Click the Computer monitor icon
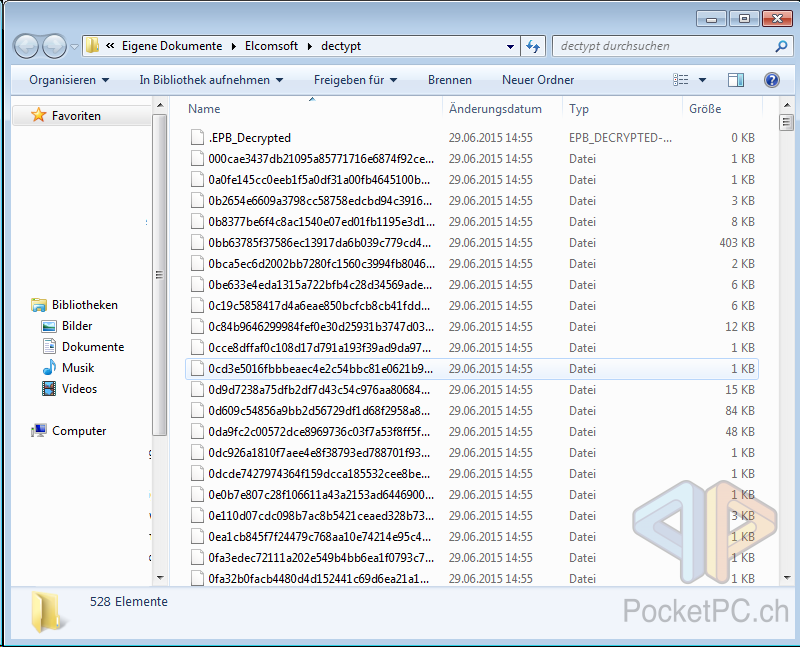The width and height of the screenshot is (800, 647). pyautogui.click(x=39, y=431)
